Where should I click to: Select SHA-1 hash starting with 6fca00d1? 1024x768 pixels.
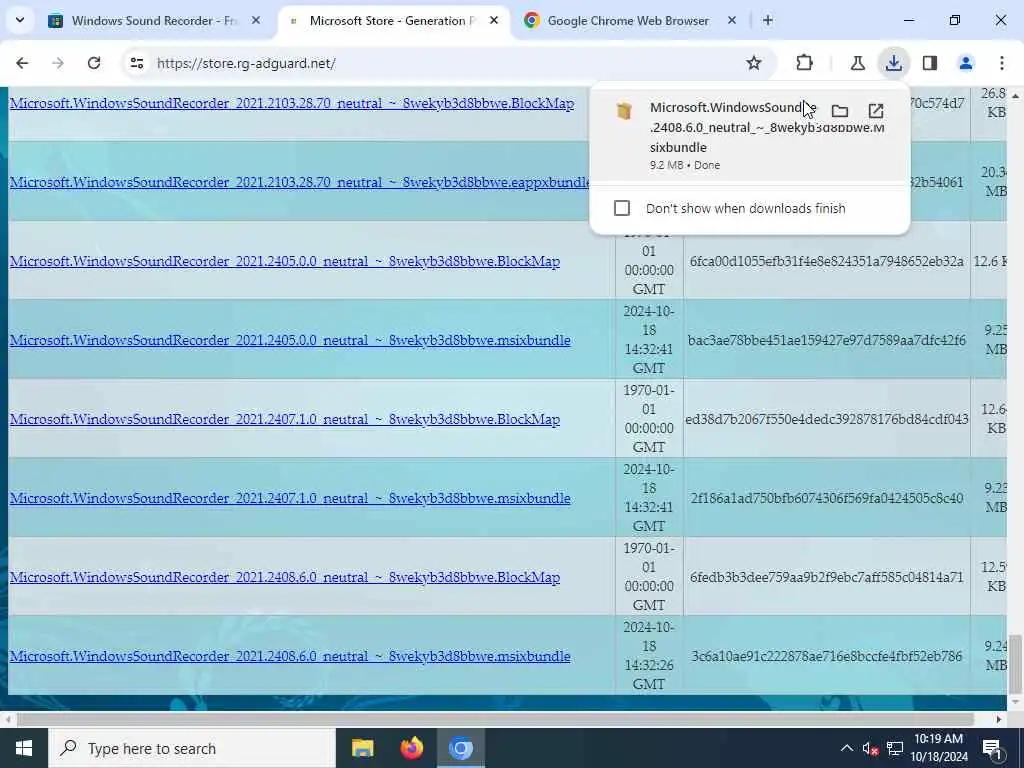point(826,261)
